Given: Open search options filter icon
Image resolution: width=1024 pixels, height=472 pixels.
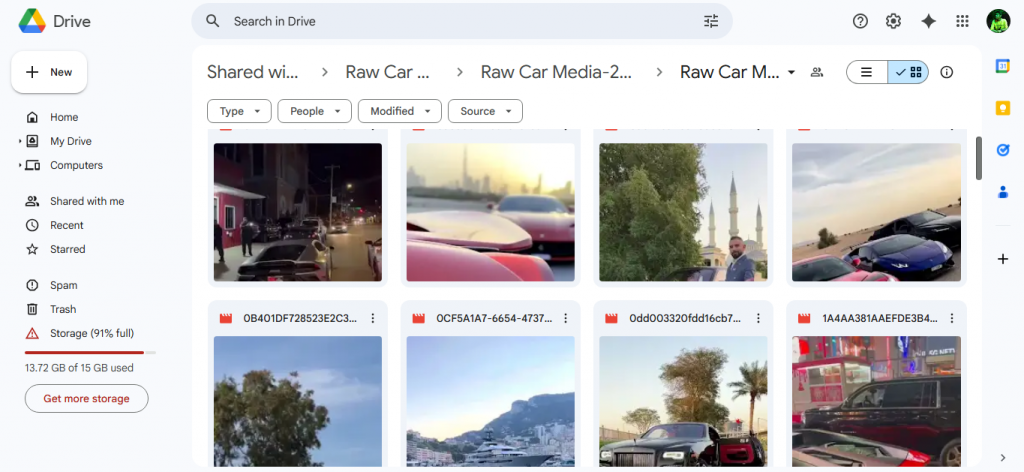Looking at the screenshot, I should (x=711, y=21).
